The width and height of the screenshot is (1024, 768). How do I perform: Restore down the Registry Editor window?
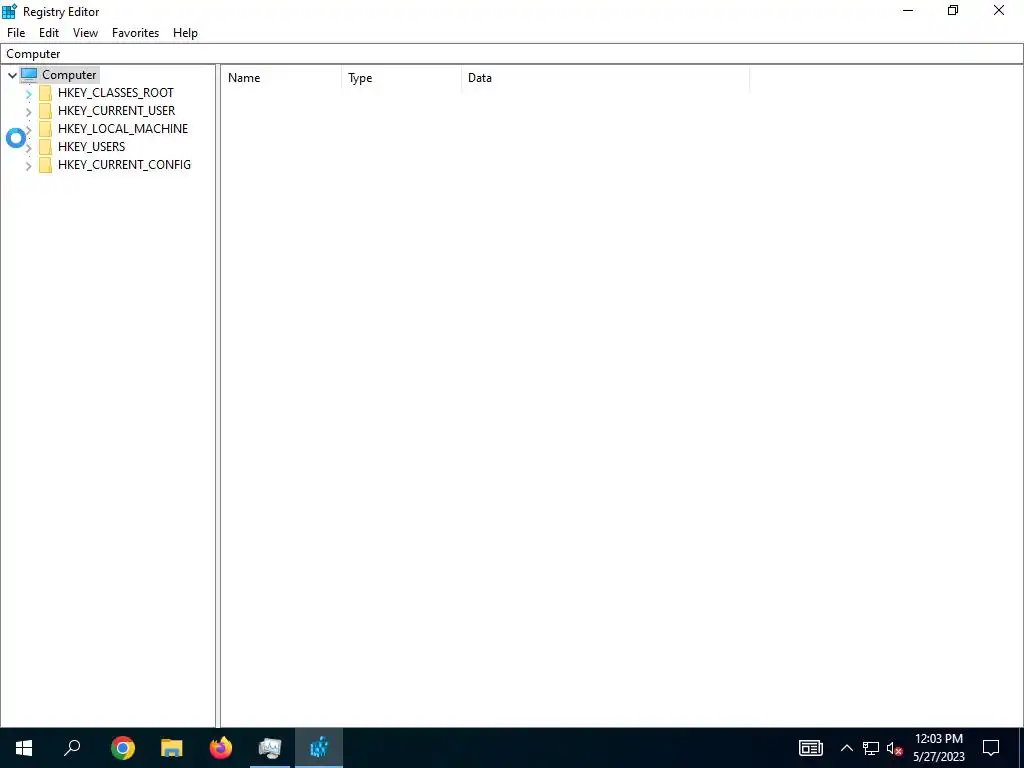click(x=953, y=10)
